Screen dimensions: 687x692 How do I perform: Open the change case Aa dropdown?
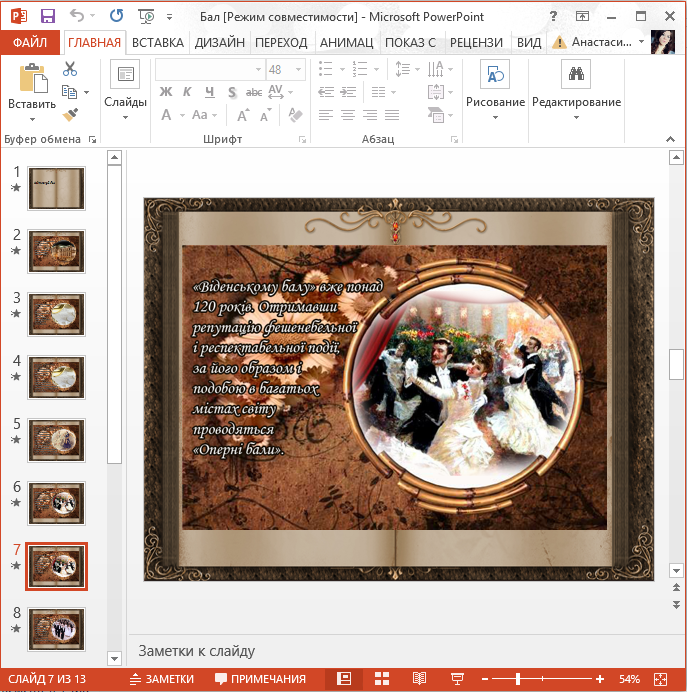pyautogui.click(x=205, y=115)
